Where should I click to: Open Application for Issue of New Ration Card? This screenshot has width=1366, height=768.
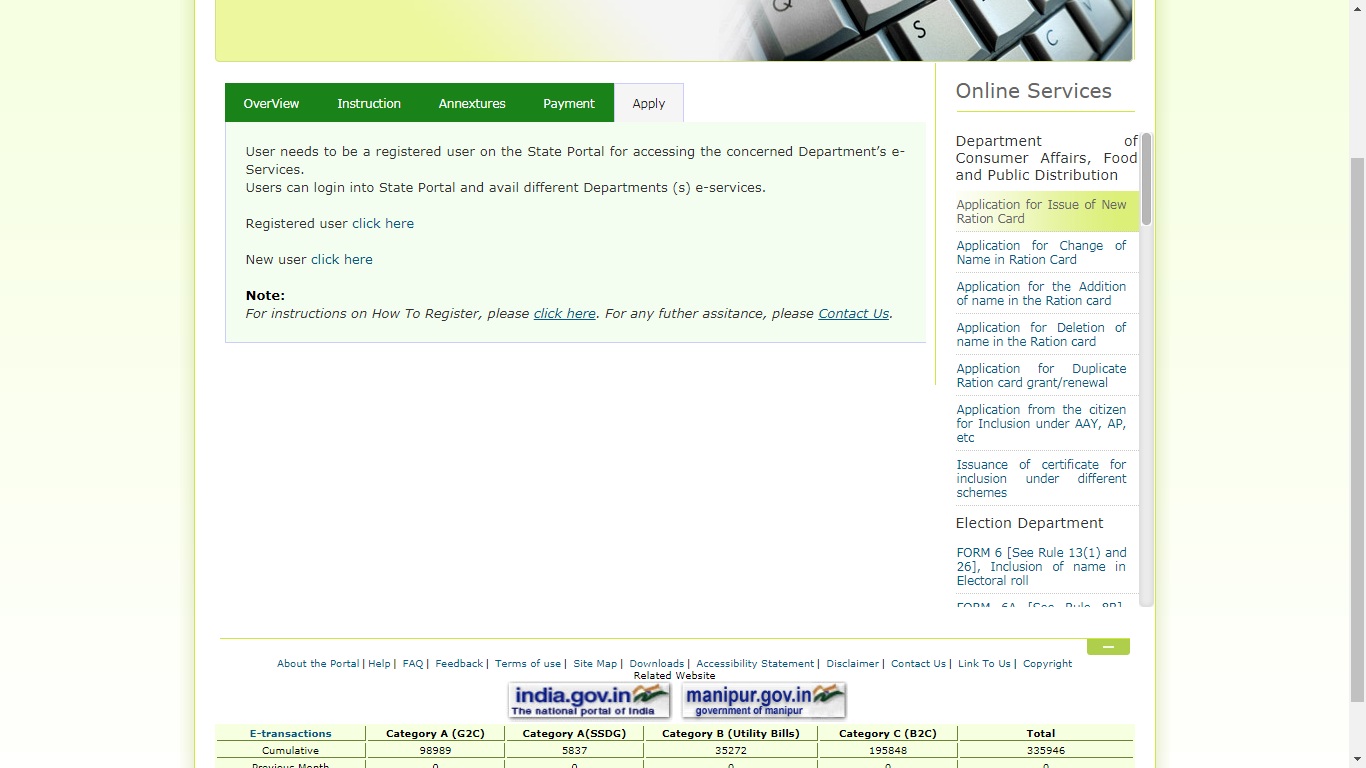[x=1042, y=211]
